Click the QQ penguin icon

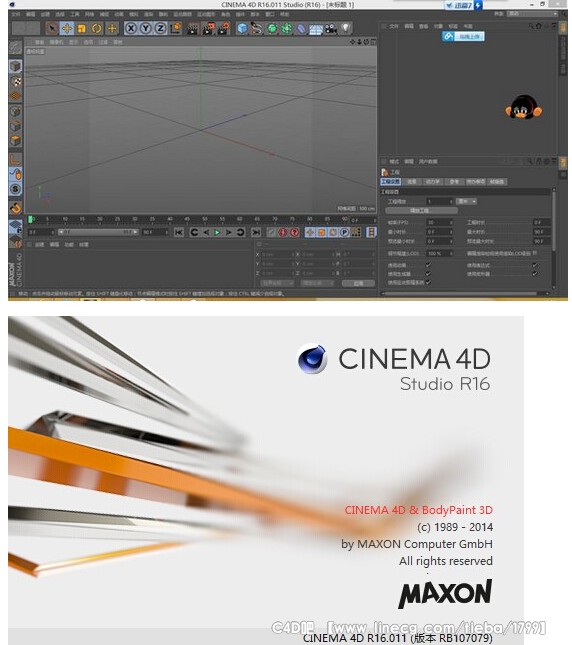coord(523,108)
